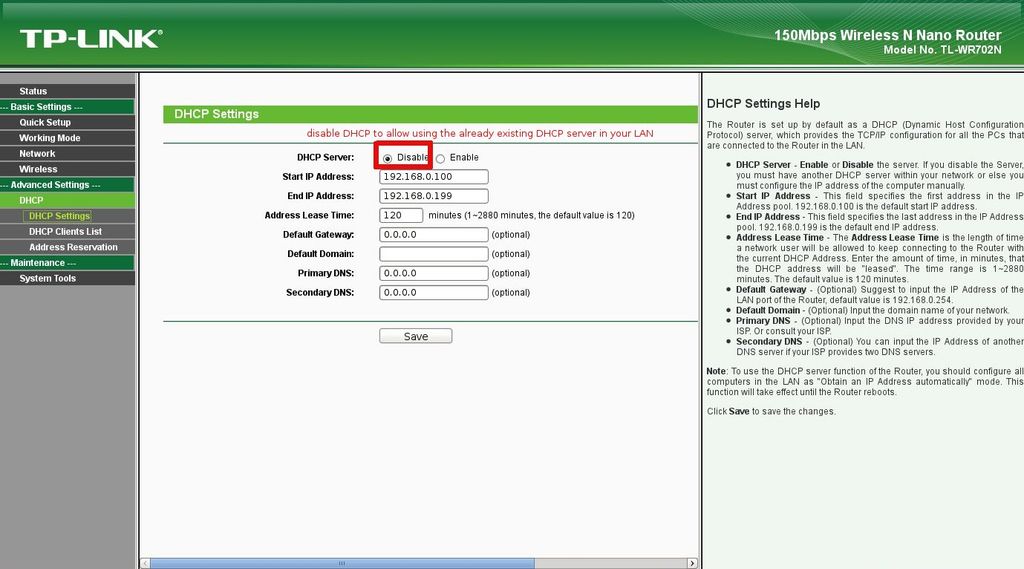Image resolution: width=1024 pixels, height=569 pixels.
Task: Click the Secondary DNS: label
Action: click(320, 293)
